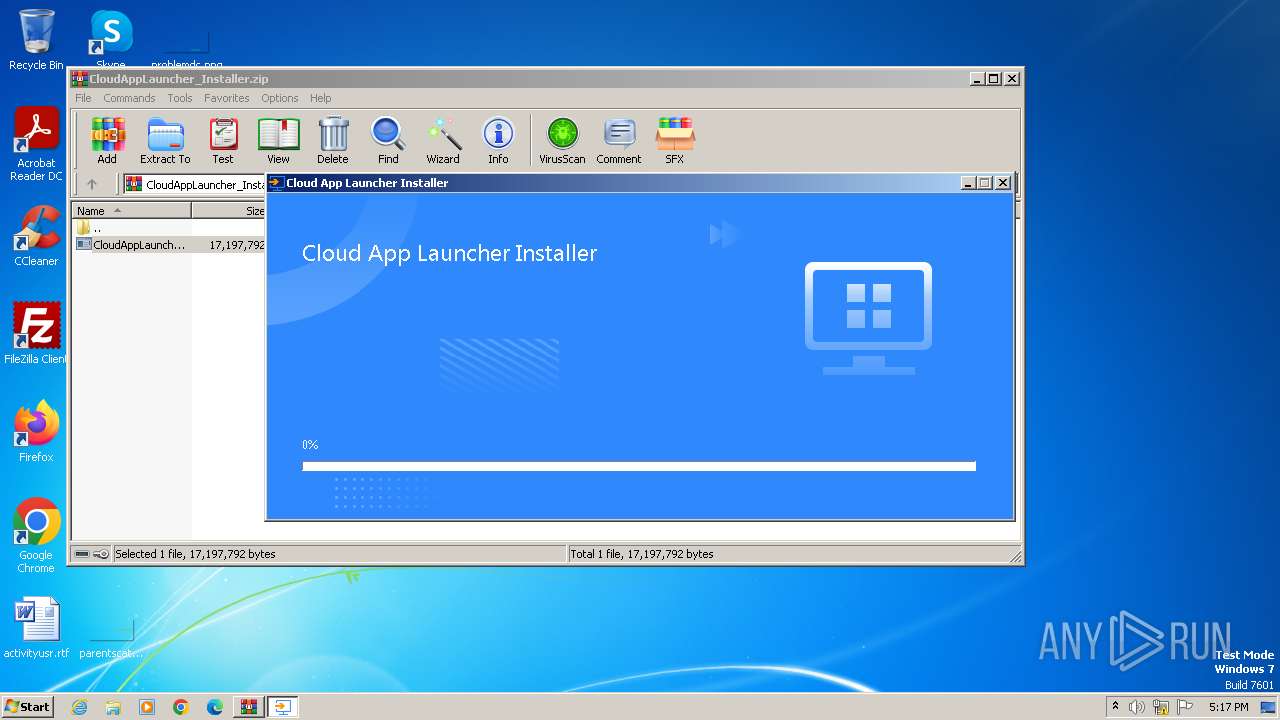Run the Test archive tool
1280x720 pixels.
223,141
